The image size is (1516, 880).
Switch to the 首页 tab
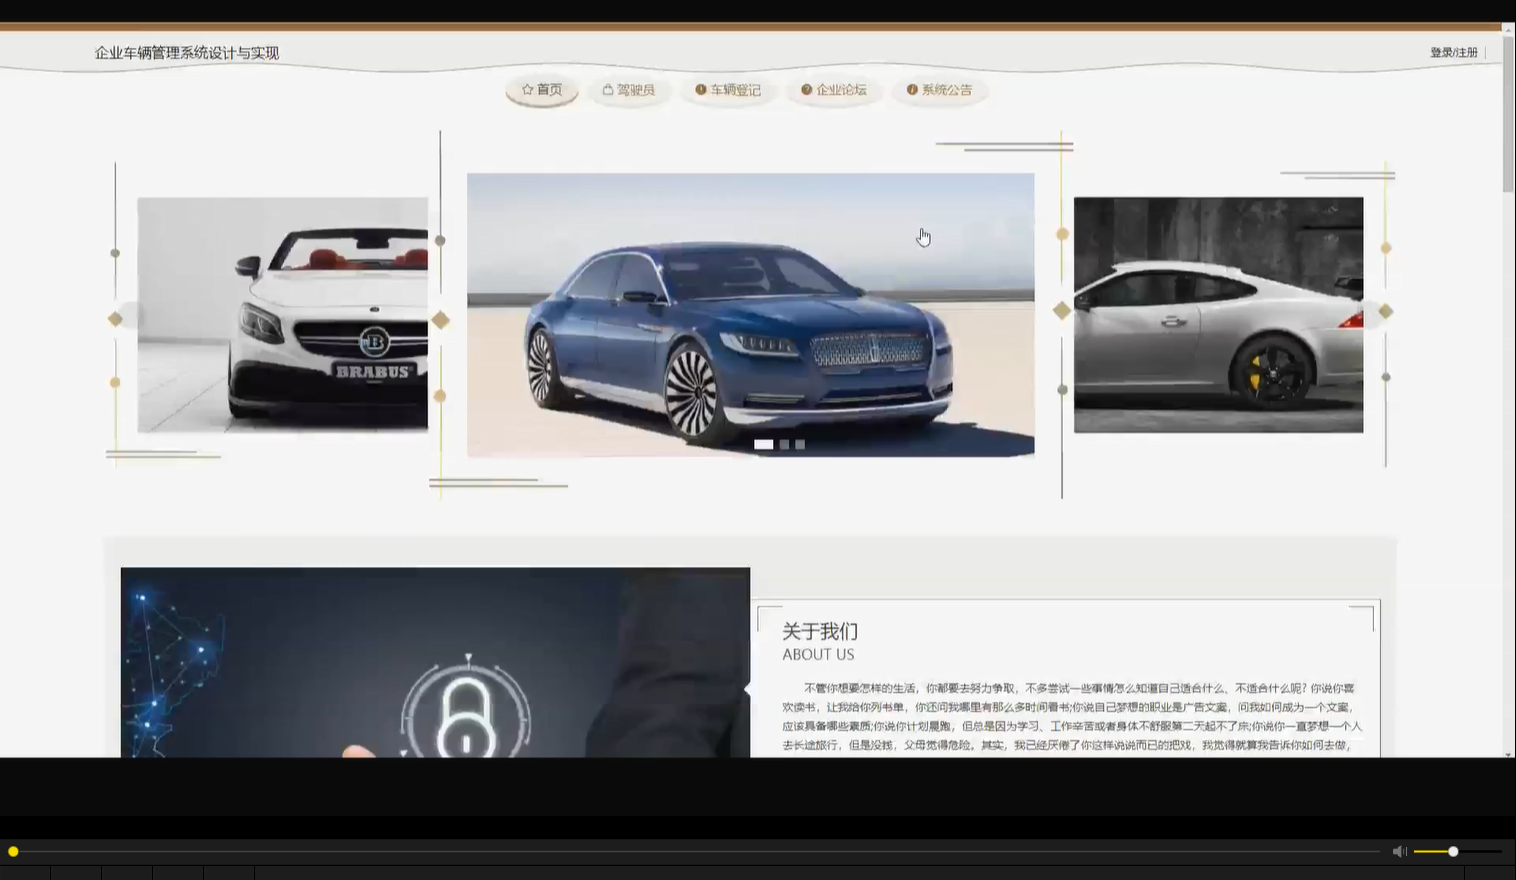click(x=541, y=89)
